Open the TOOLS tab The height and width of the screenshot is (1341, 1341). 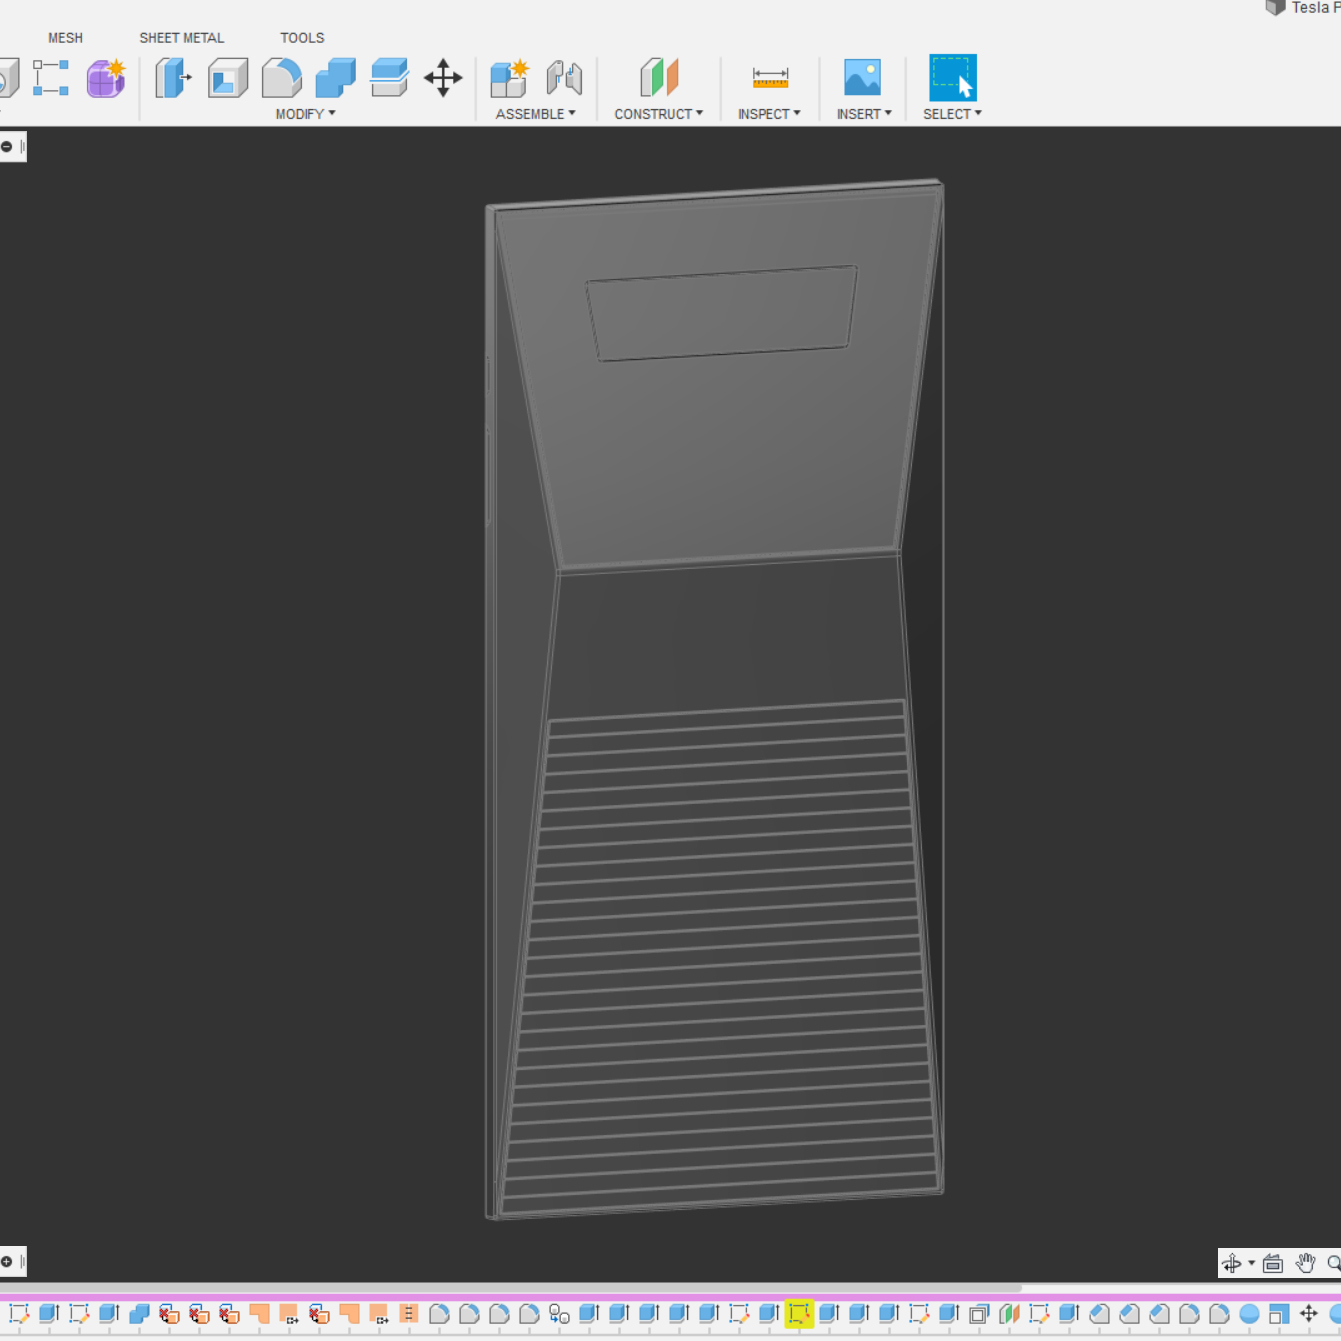tap(302, 38)
